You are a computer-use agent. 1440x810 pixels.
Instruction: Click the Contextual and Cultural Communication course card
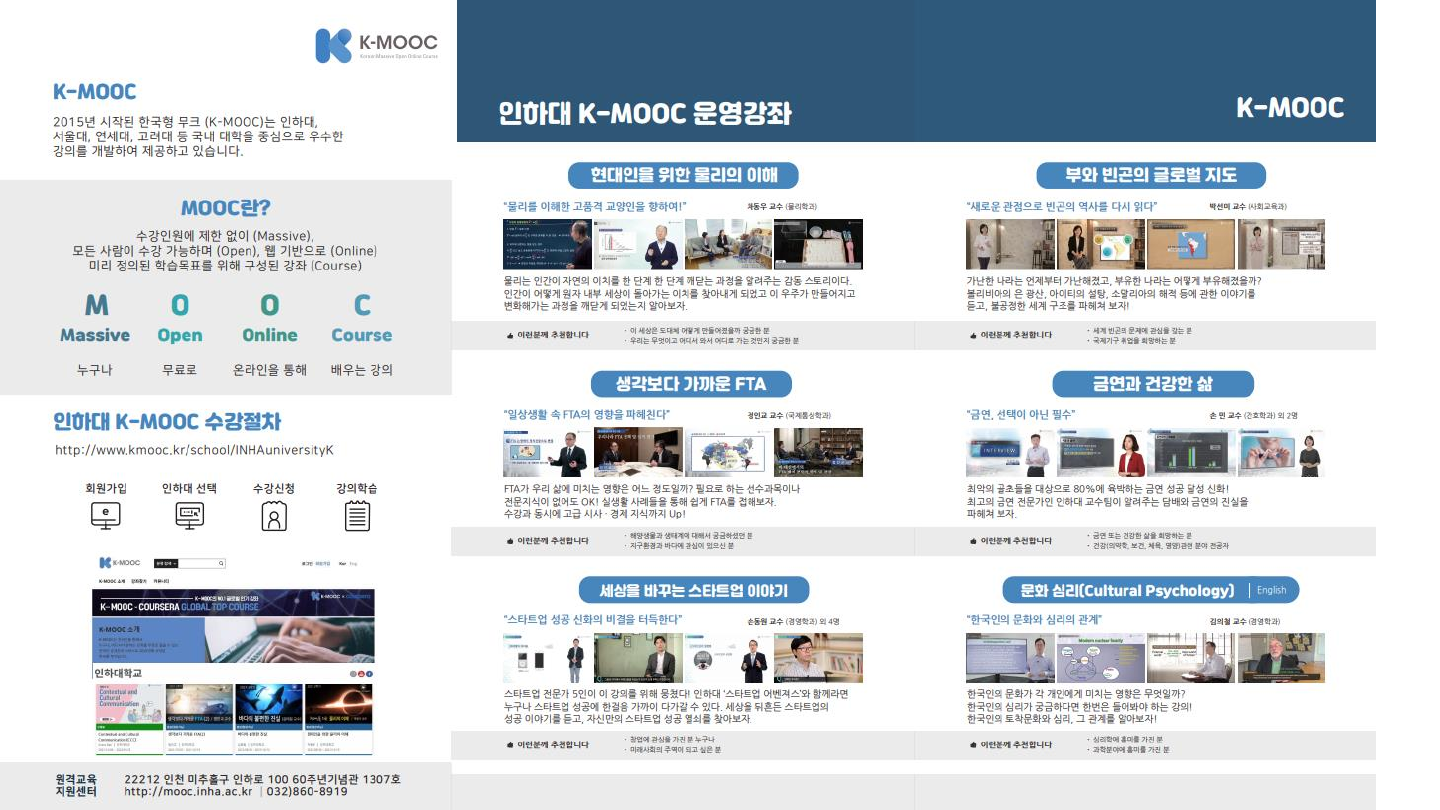pos(130,717)
